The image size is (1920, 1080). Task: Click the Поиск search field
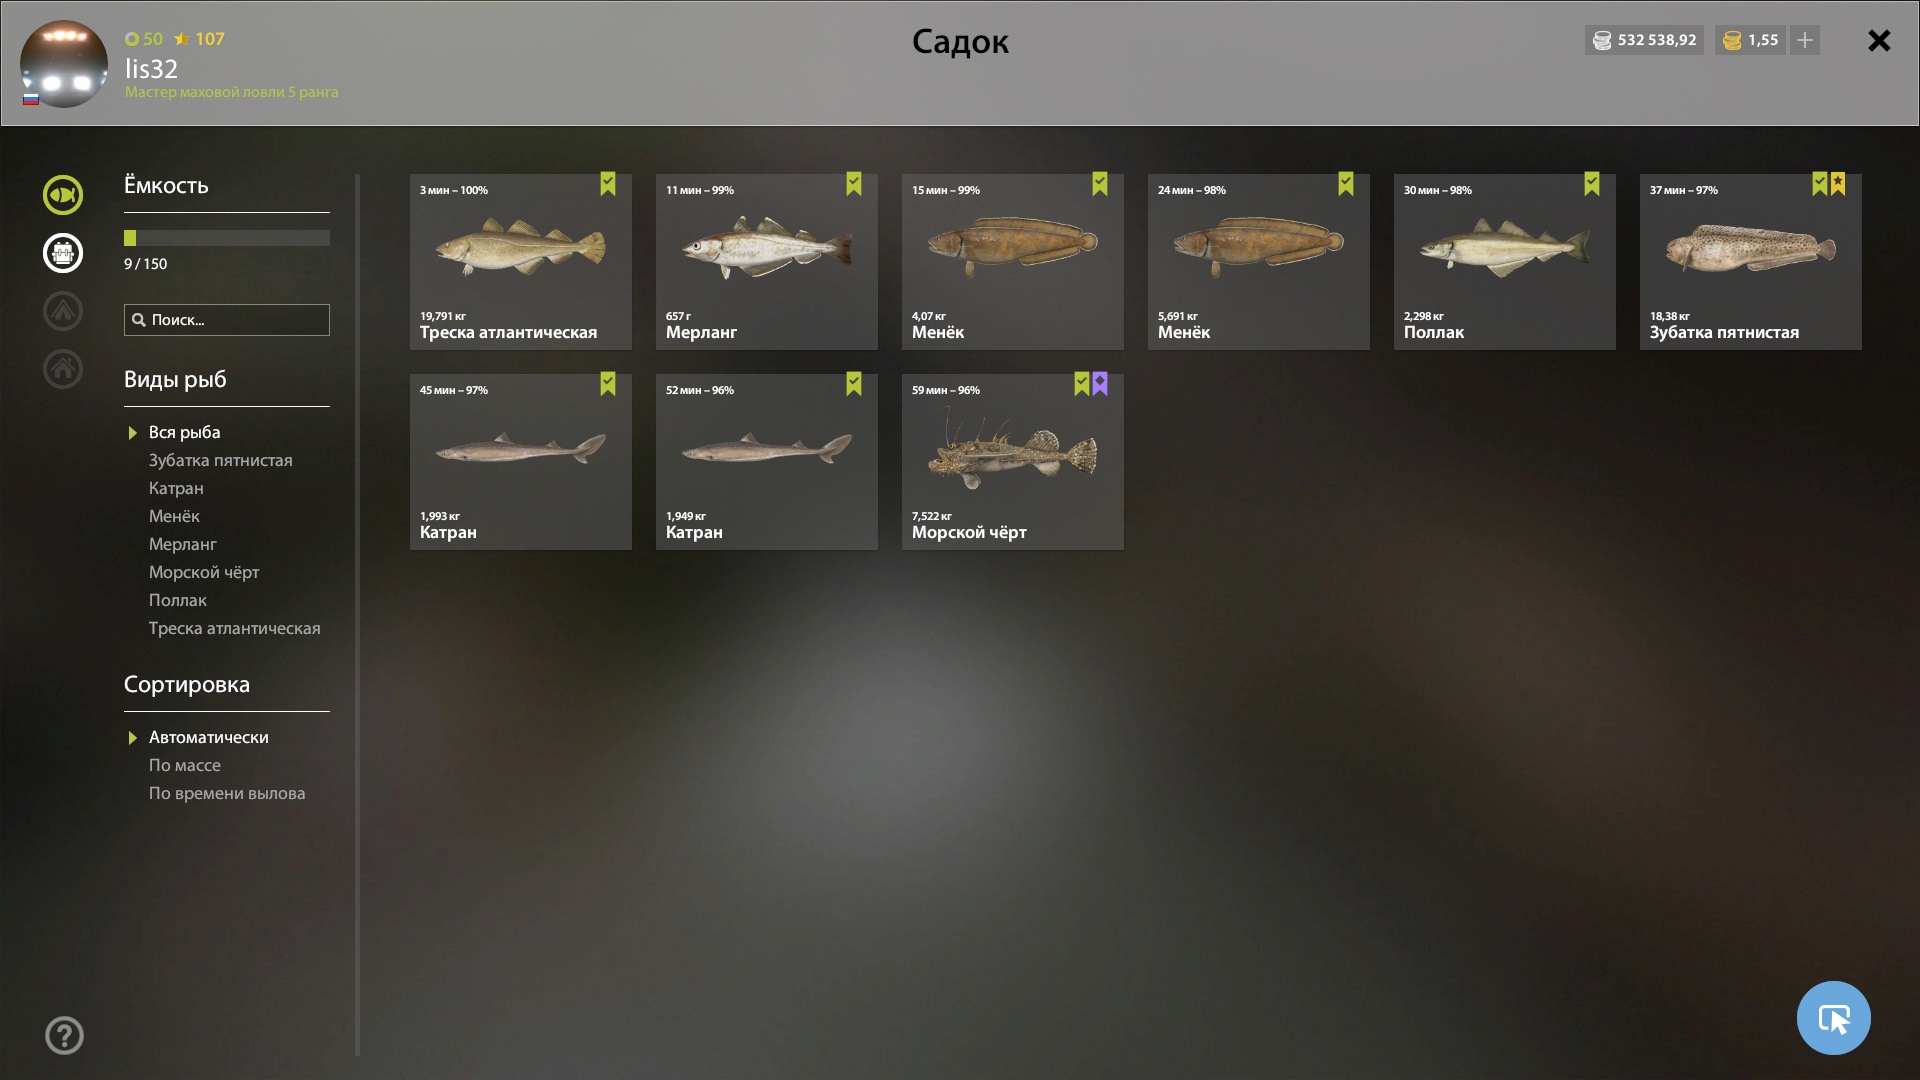227,320
